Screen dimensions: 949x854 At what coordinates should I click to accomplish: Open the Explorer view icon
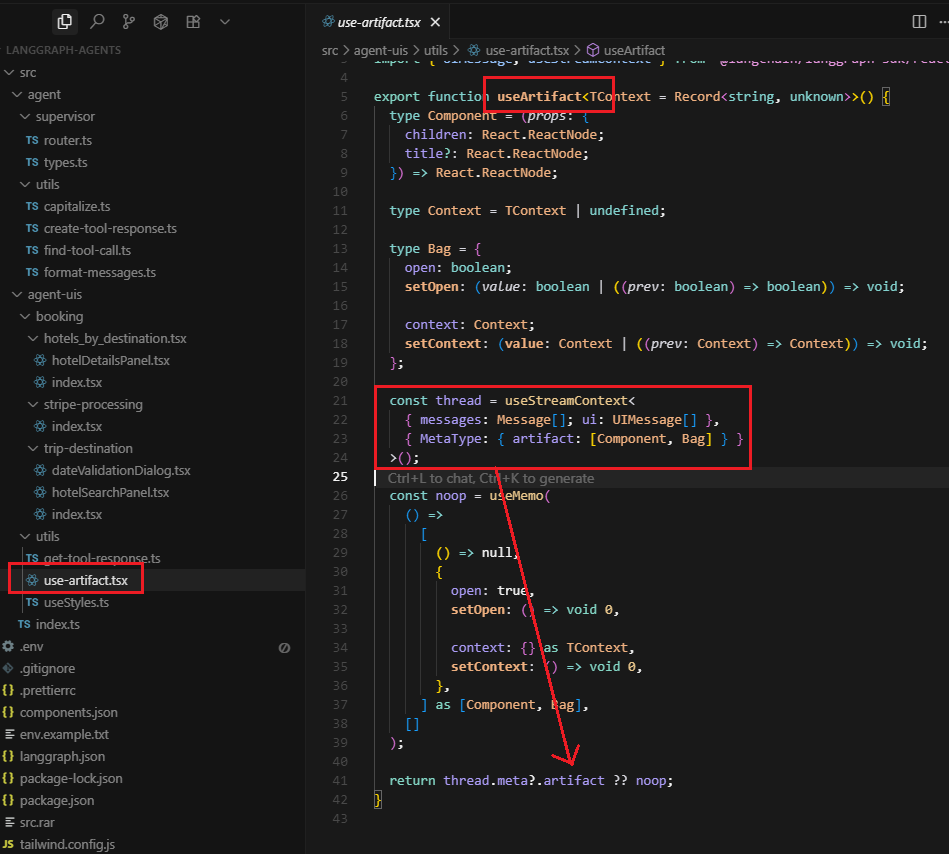(x=65, y=21)
